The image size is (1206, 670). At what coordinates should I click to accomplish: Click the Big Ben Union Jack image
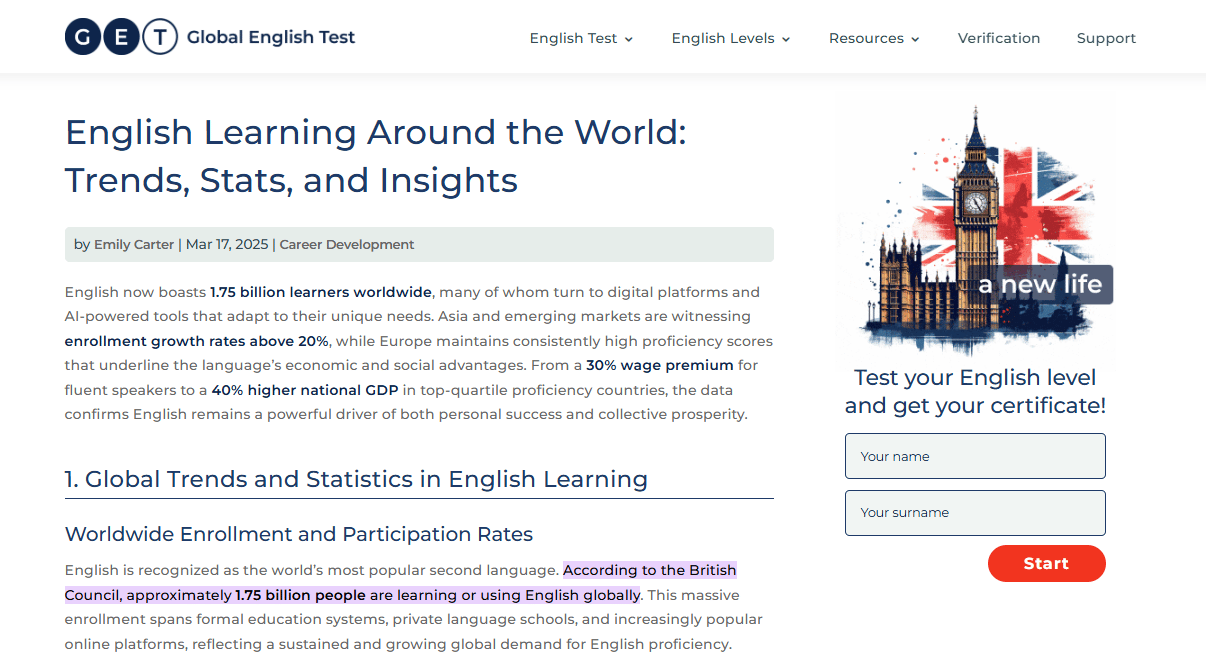coord(975,230)
